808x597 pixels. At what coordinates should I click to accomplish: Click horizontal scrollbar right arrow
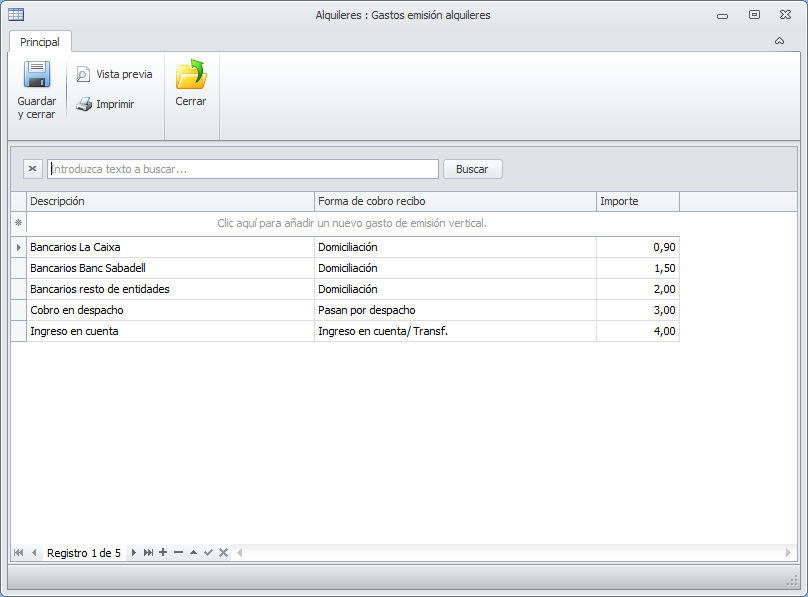788,553
